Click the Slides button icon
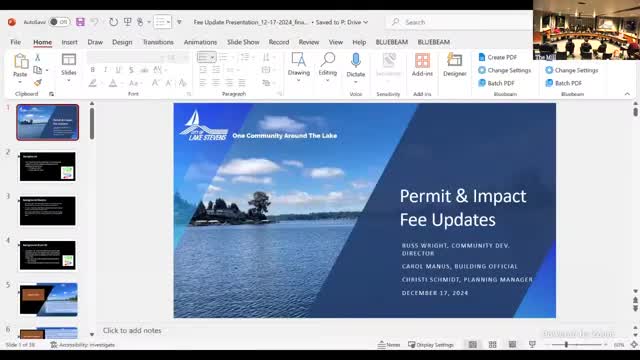The height and width of the screenshot is (360, 640). (x=69, y=60)
